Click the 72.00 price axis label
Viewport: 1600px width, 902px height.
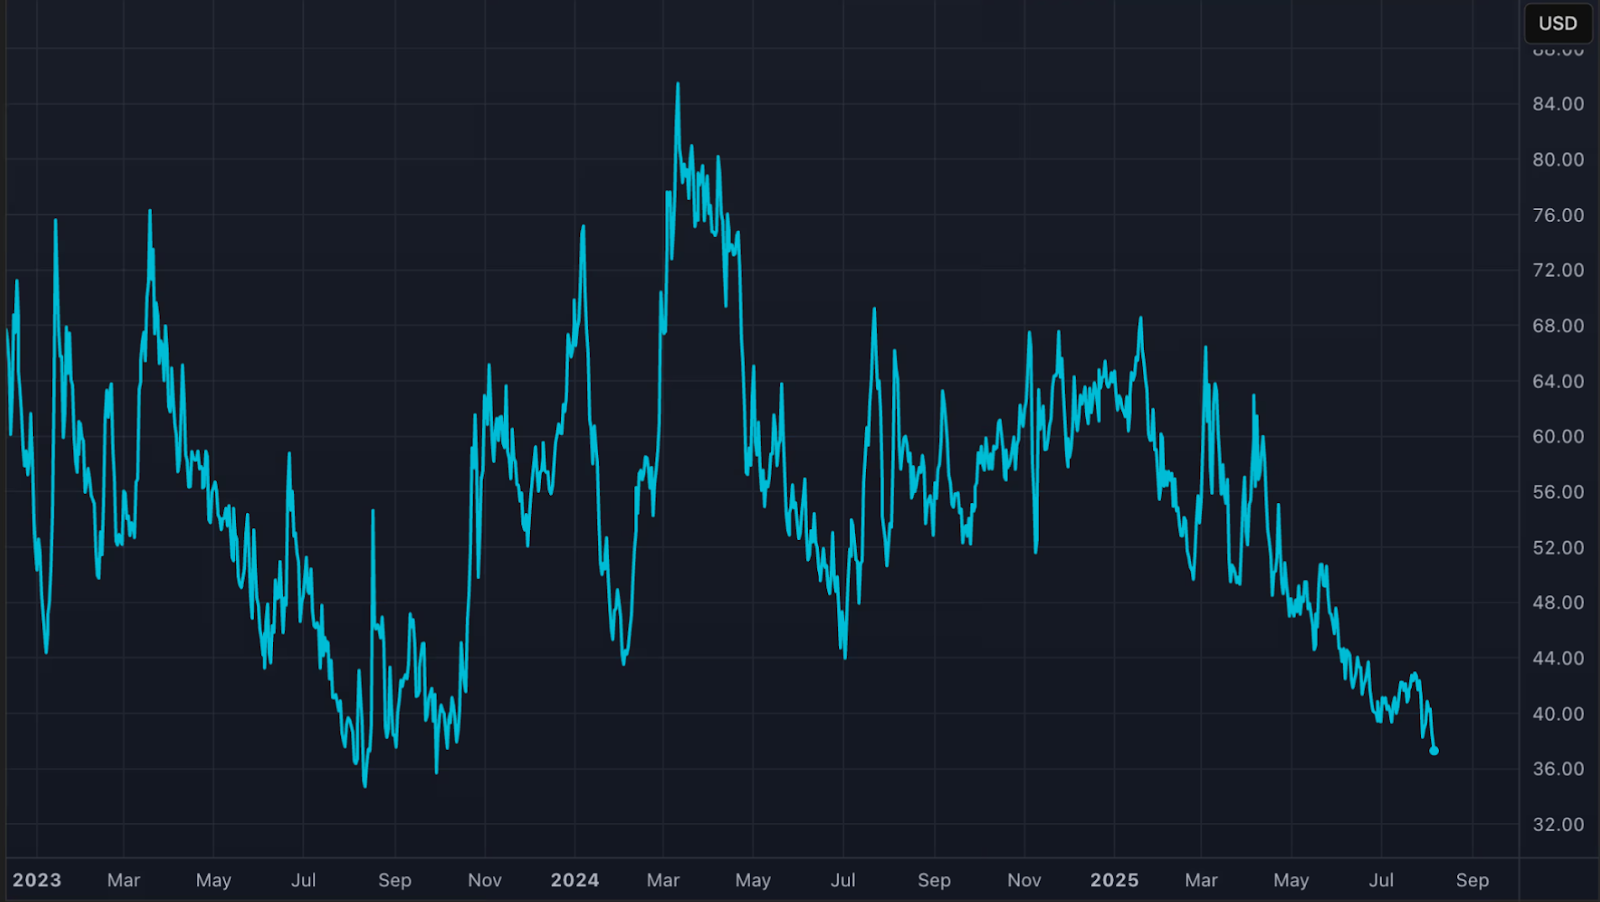[1558, 270]
